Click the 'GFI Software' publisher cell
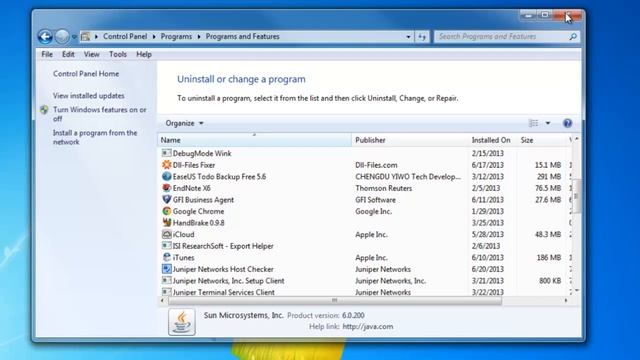This screenshot has height=360, width=640. point(375,200)
